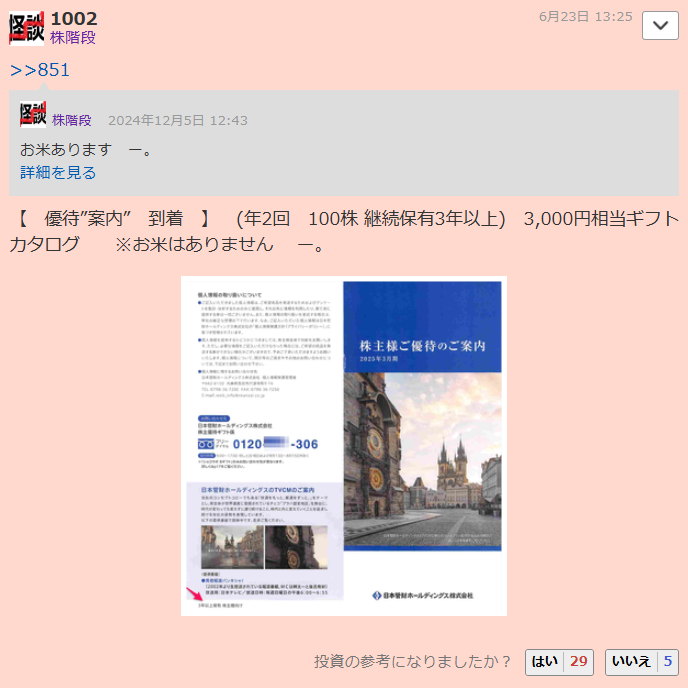Screen dimensions: 688x688
Task: Click the poster's 怪談 avatar icon
Action: pyautogui.click(x=27, y=28)
